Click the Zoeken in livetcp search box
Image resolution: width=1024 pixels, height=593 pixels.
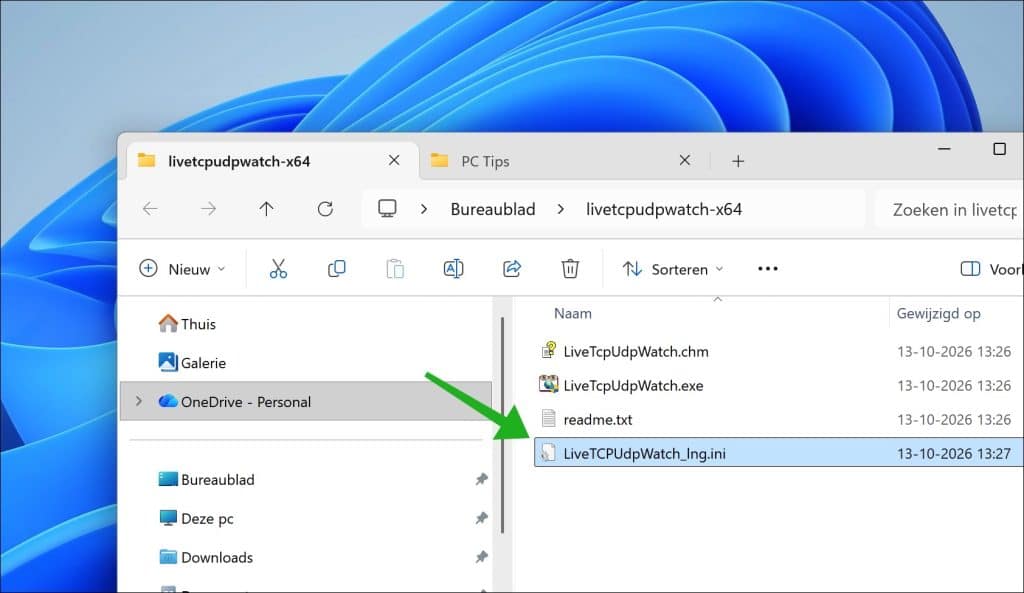950,210
